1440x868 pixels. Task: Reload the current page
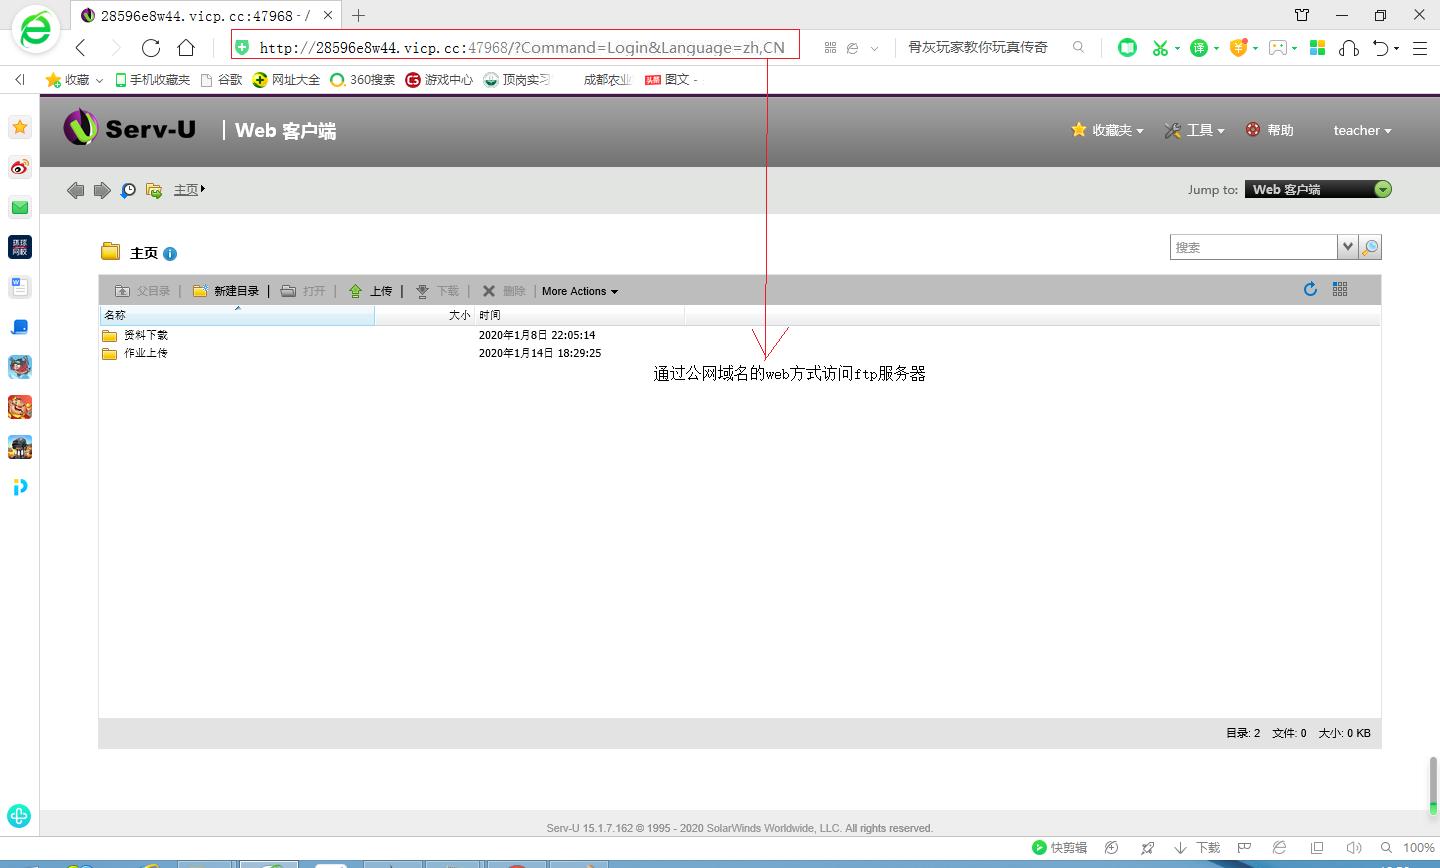[x=151, y=47]
